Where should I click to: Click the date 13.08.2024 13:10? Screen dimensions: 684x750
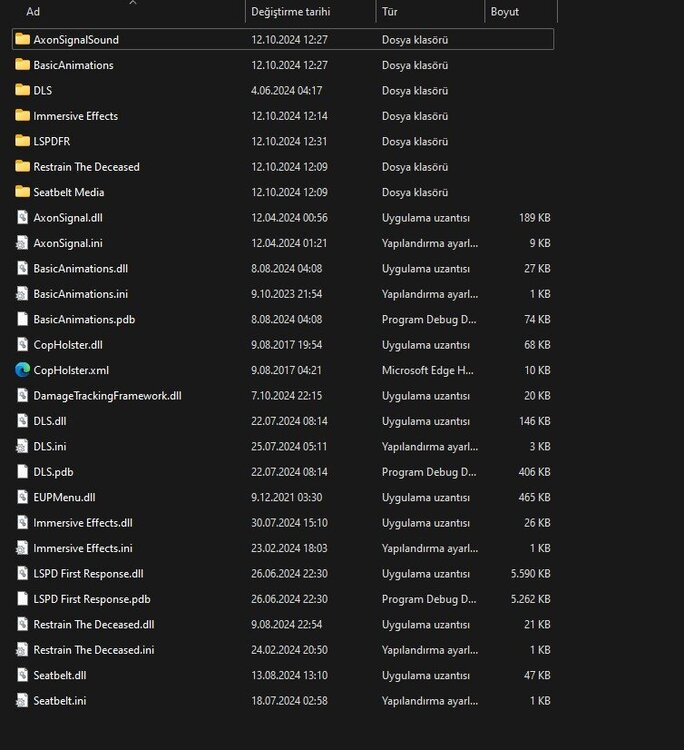(x=289, y=675)
